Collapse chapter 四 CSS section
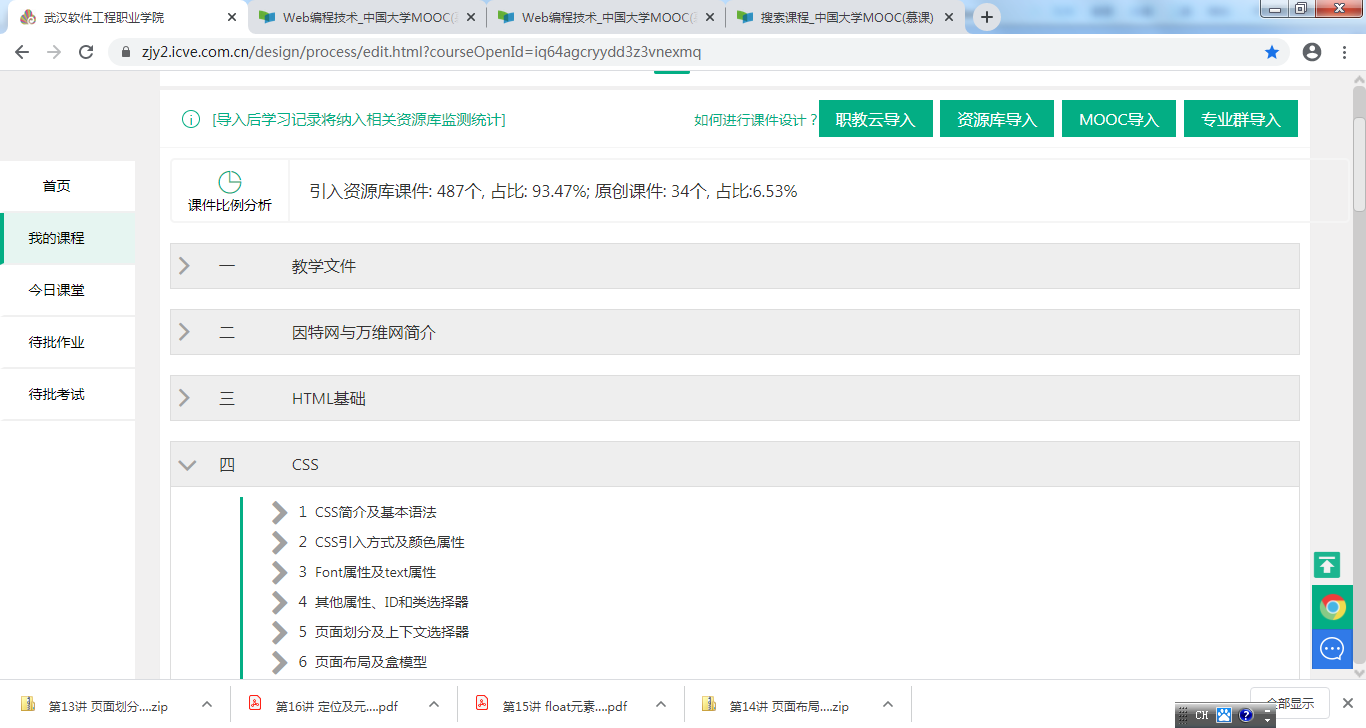 (x=187, y=464)
